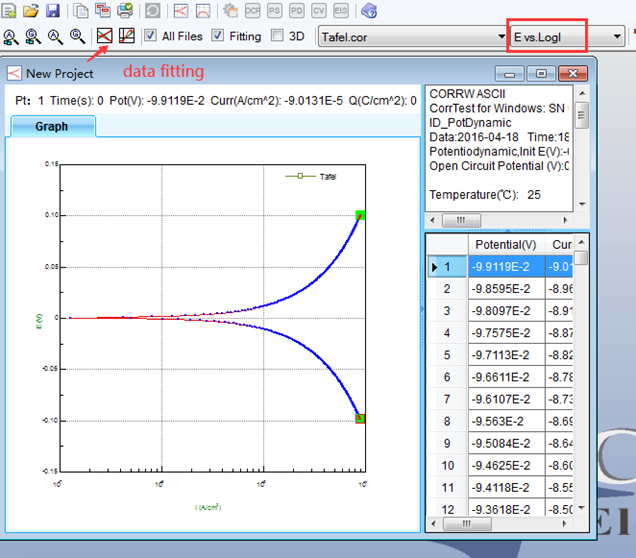Open a file using the folder icon
This screenshot has width=636, height=558.
[x=31, y=11]
